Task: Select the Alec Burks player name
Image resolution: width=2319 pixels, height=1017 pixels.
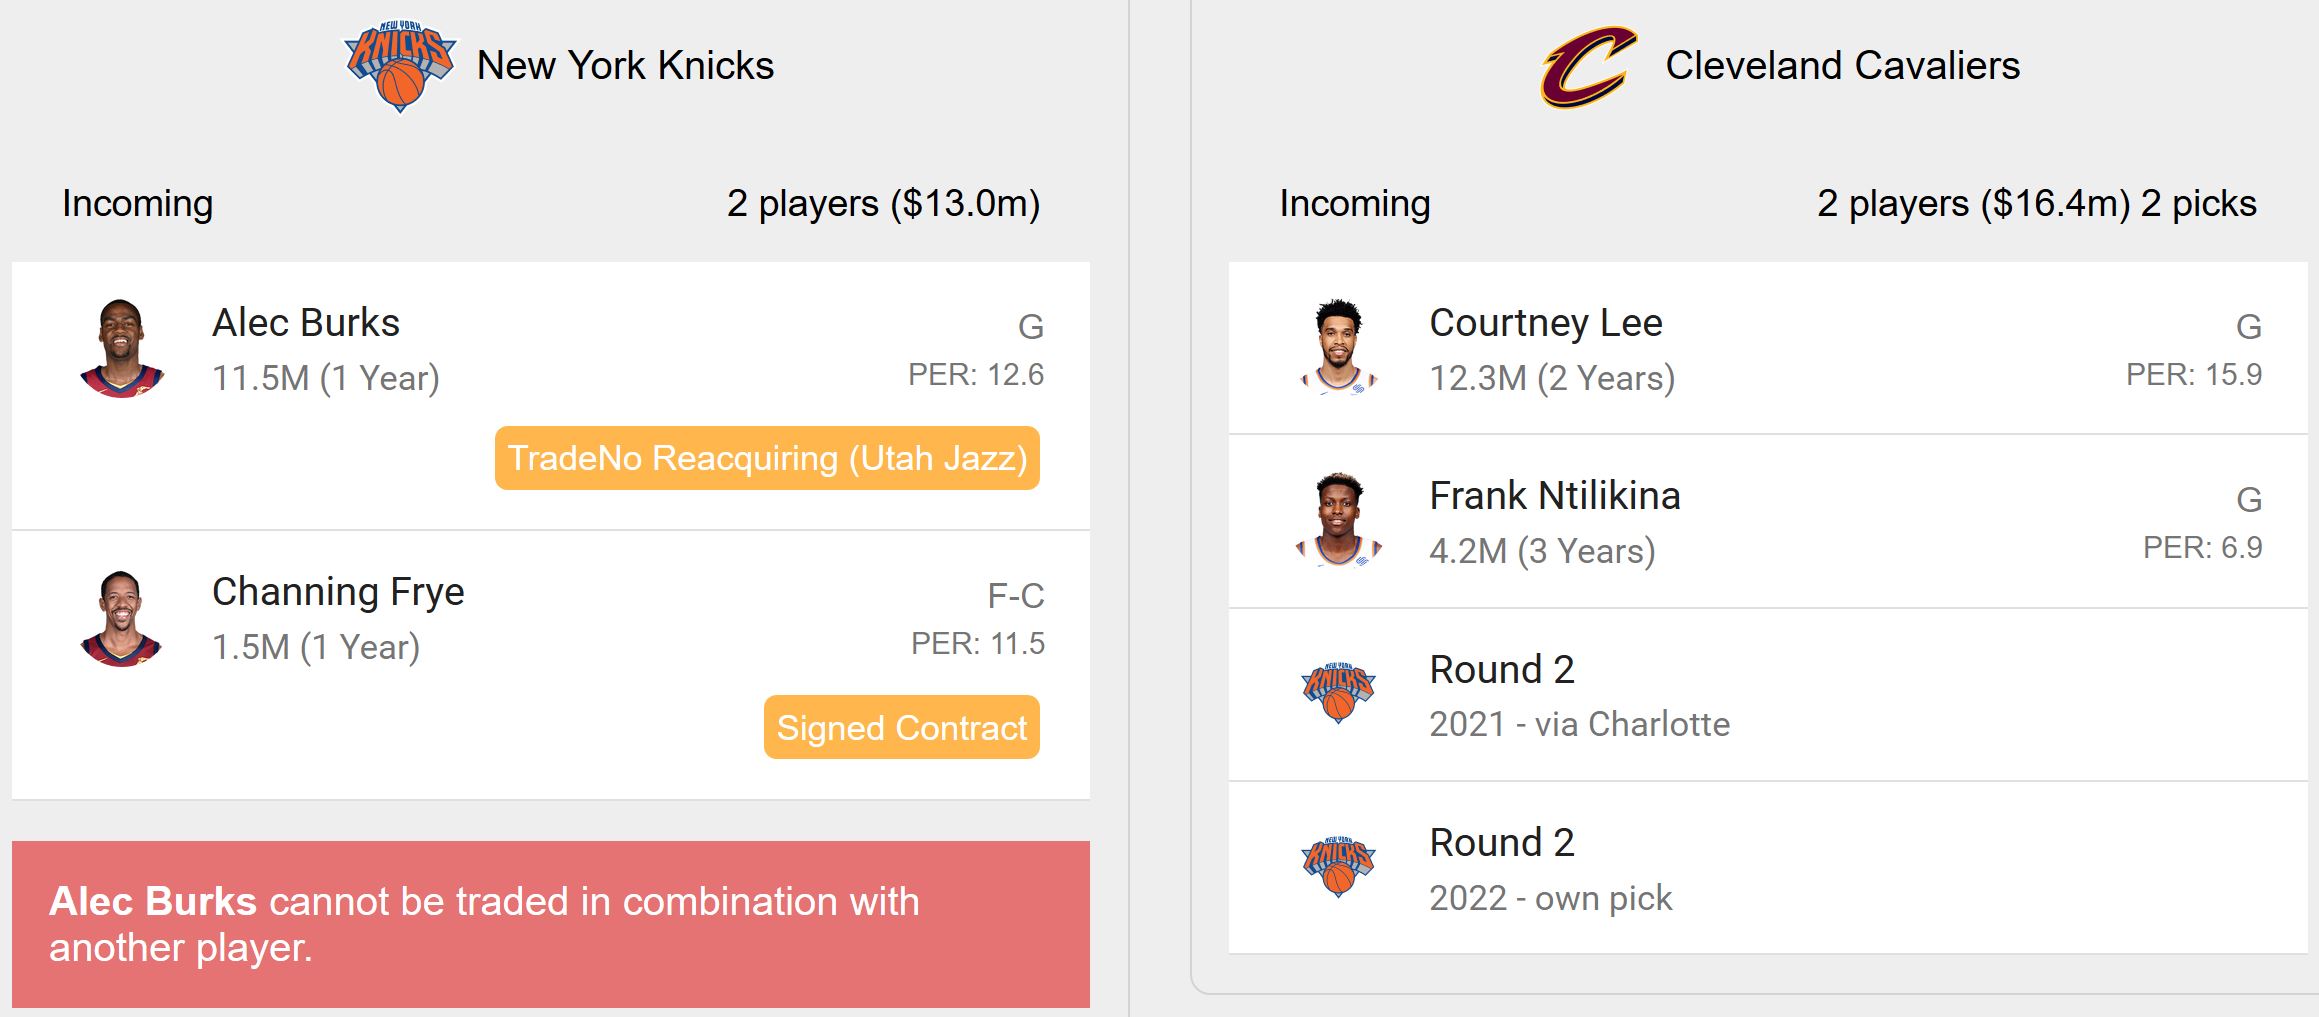Action: pos(306,323)
